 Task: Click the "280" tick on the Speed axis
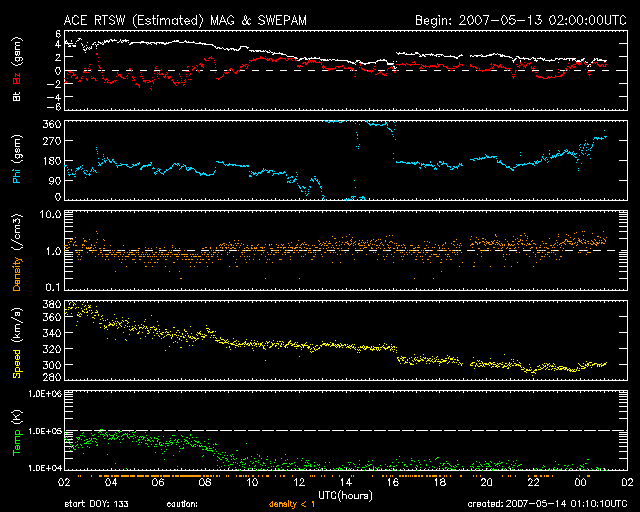click(x=52, y=376)
